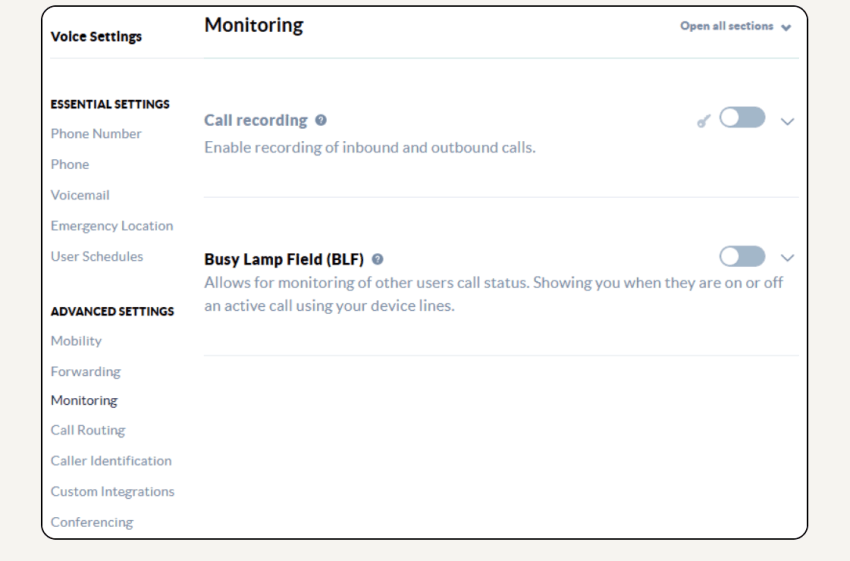Click the Voice Settings title
The width and height of the screenshot is (850, 561).
[96, 37]
